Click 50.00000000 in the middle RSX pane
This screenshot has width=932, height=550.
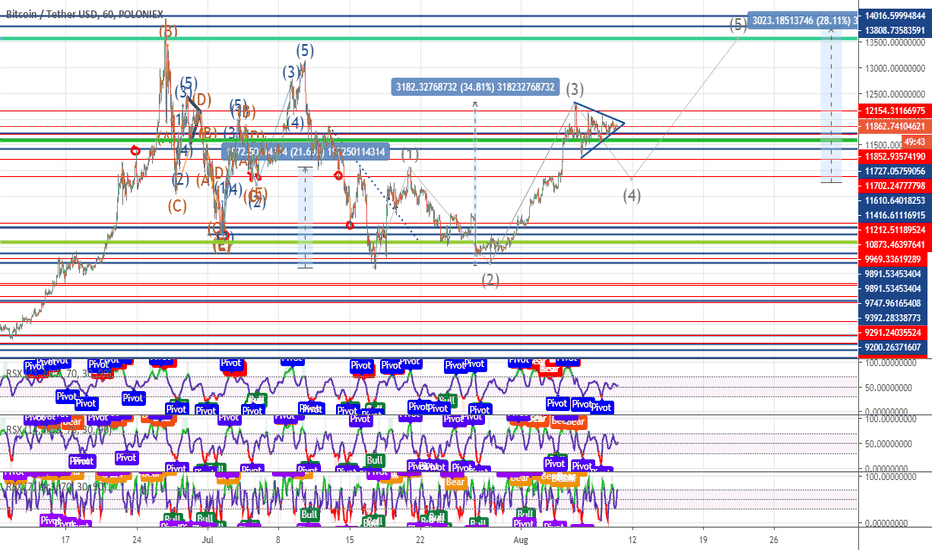[888, 444]
